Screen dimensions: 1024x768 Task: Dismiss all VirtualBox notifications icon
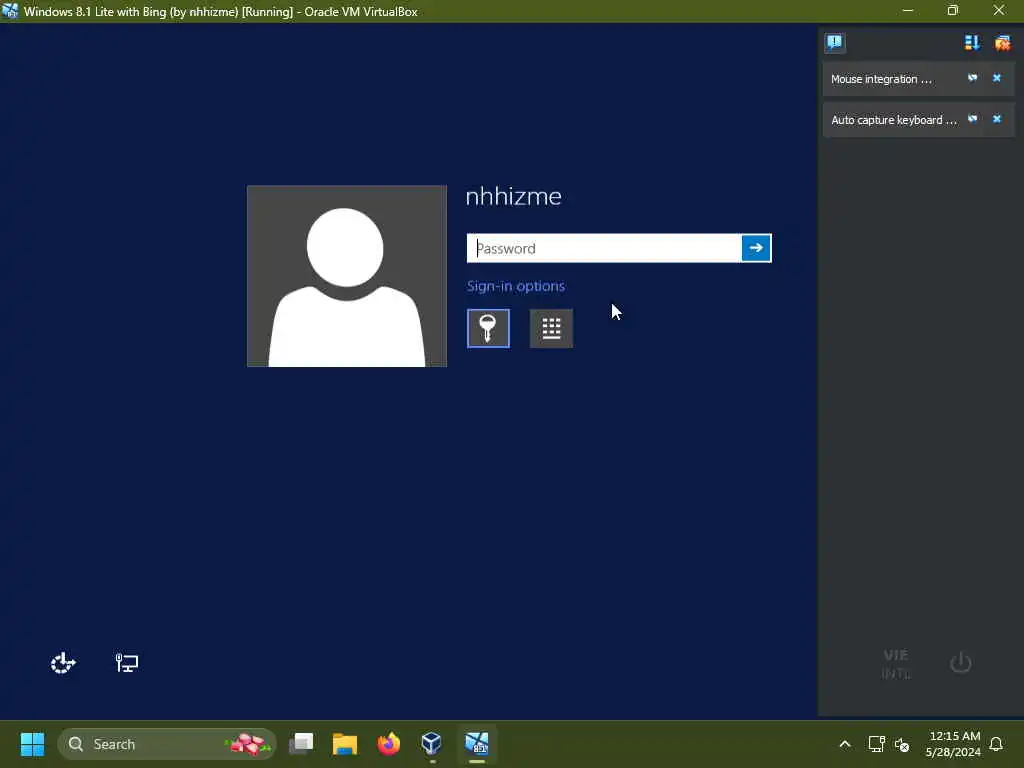pos(1002,43)
